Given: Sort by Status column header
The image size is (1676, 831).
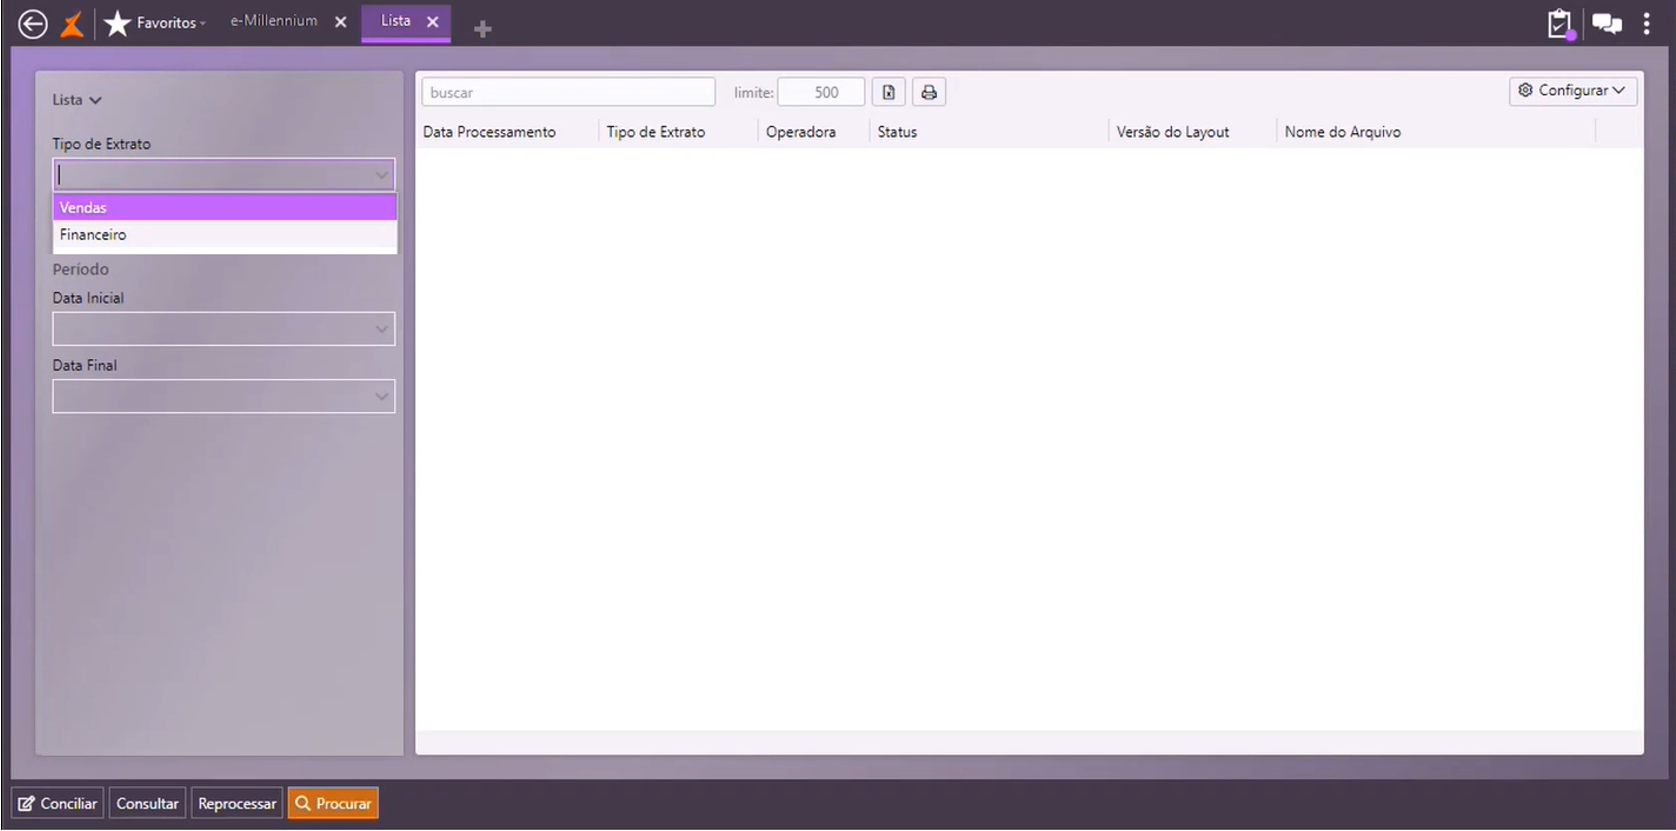Looking at the screenshot, I should click(x=897, y=132).
